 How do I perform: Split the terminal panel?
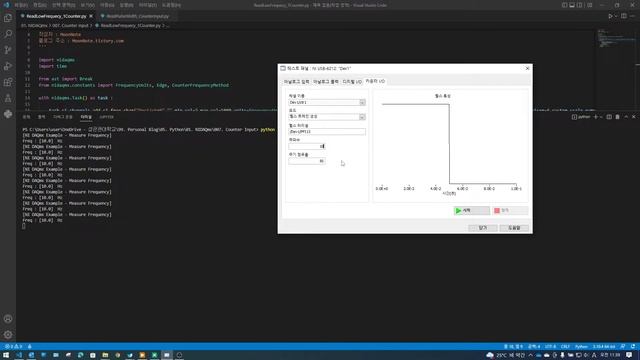point(609,117)
